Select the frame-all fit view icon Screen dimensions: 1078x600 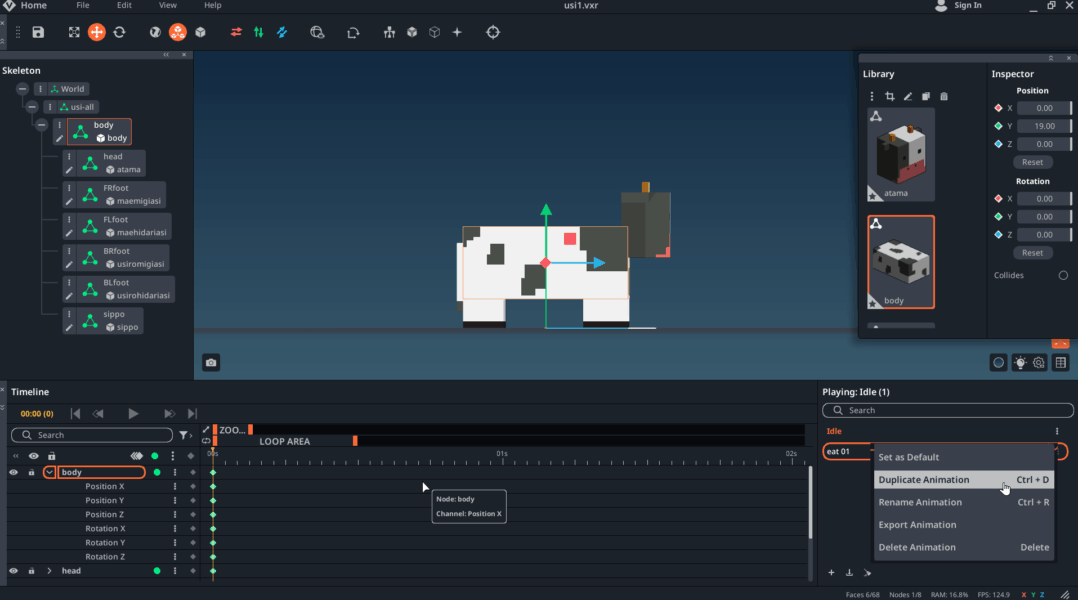(x=74, y=32)
